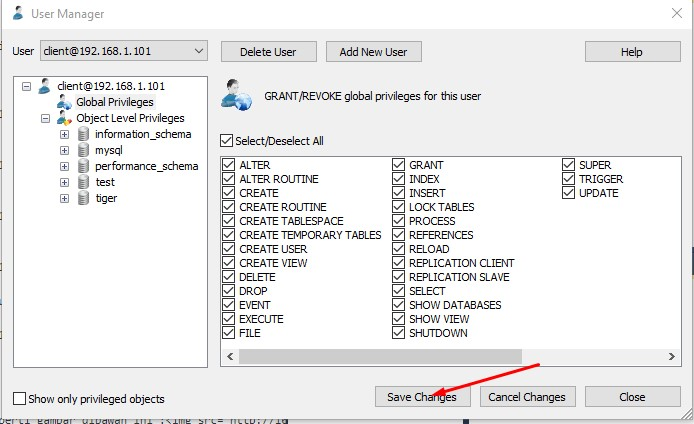
Task: Open the User dropdown list
Action: (198, 51)
